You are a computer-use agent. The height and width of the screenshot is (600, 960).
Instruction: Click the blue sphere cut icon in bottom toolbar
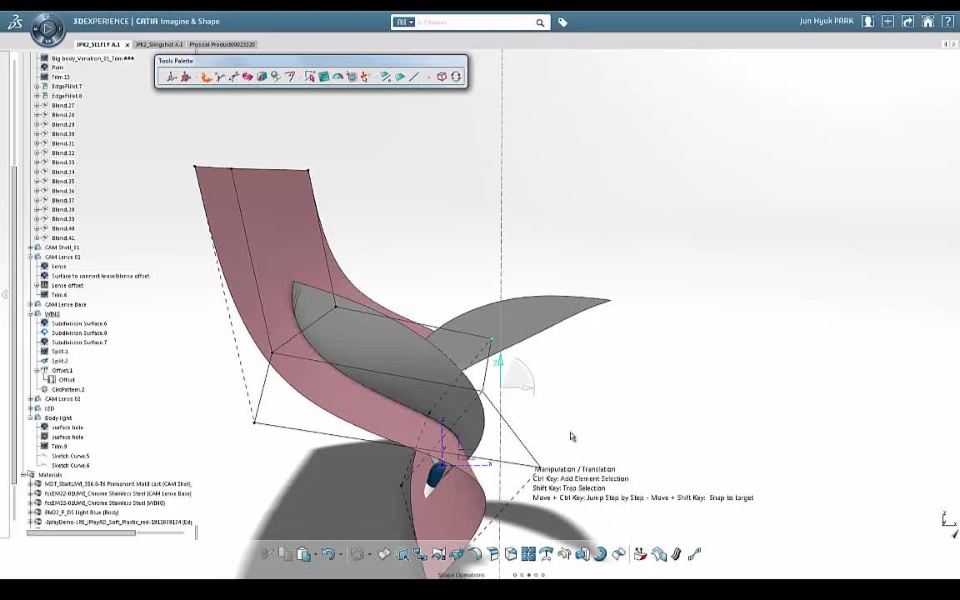click(x=600, y=554)
